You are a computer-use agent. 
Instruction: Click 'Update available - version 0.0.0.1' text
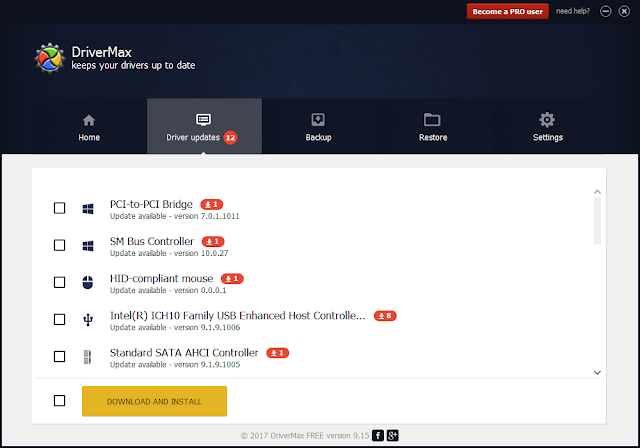click(168, 291)
